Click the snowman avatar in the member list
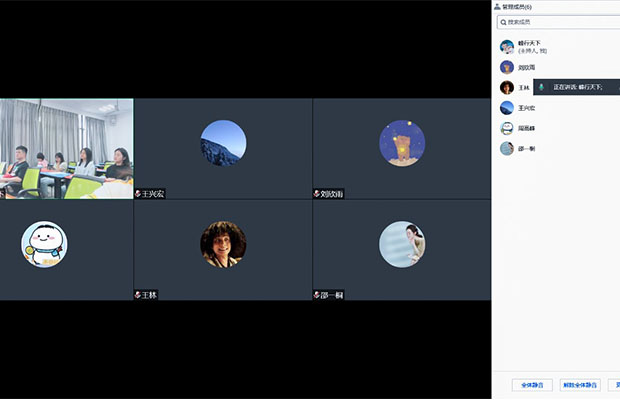This screenshot has height=400, width=620. click(507, 128)
